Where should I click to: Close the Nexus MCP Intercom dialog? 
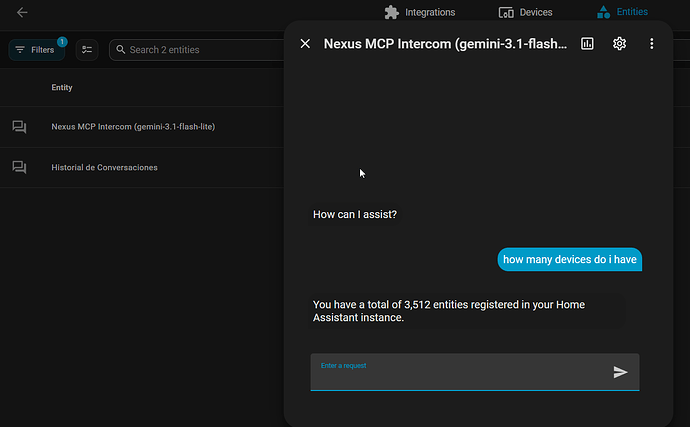305,44
